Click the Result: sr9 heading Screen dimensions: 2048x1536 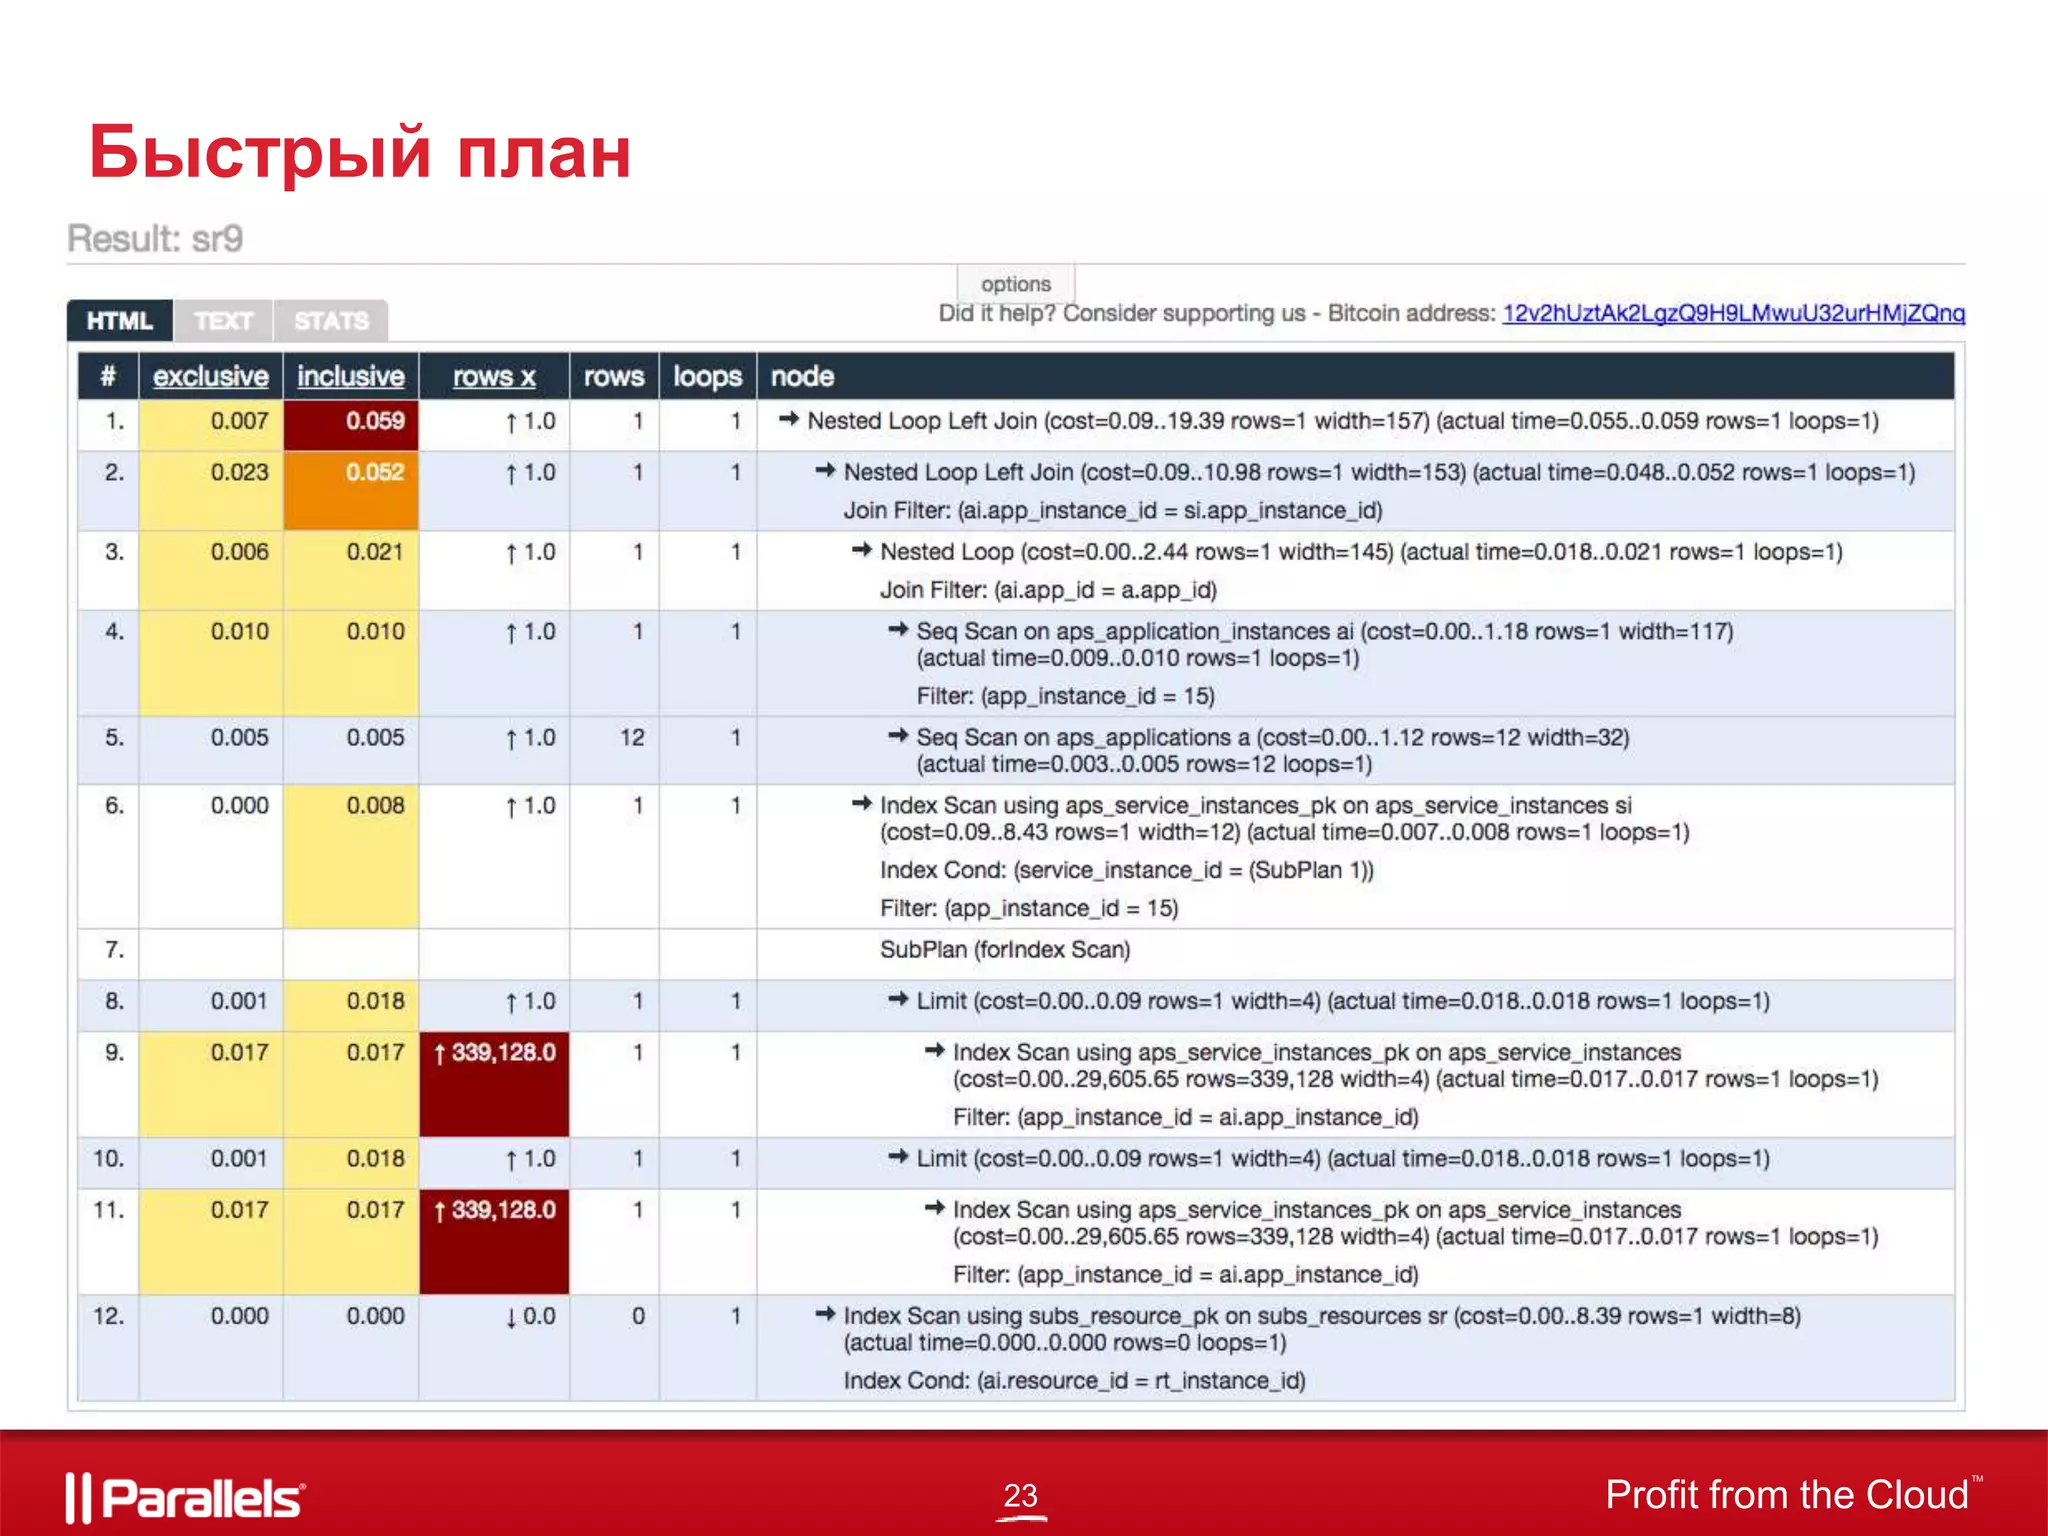(155, 239)
